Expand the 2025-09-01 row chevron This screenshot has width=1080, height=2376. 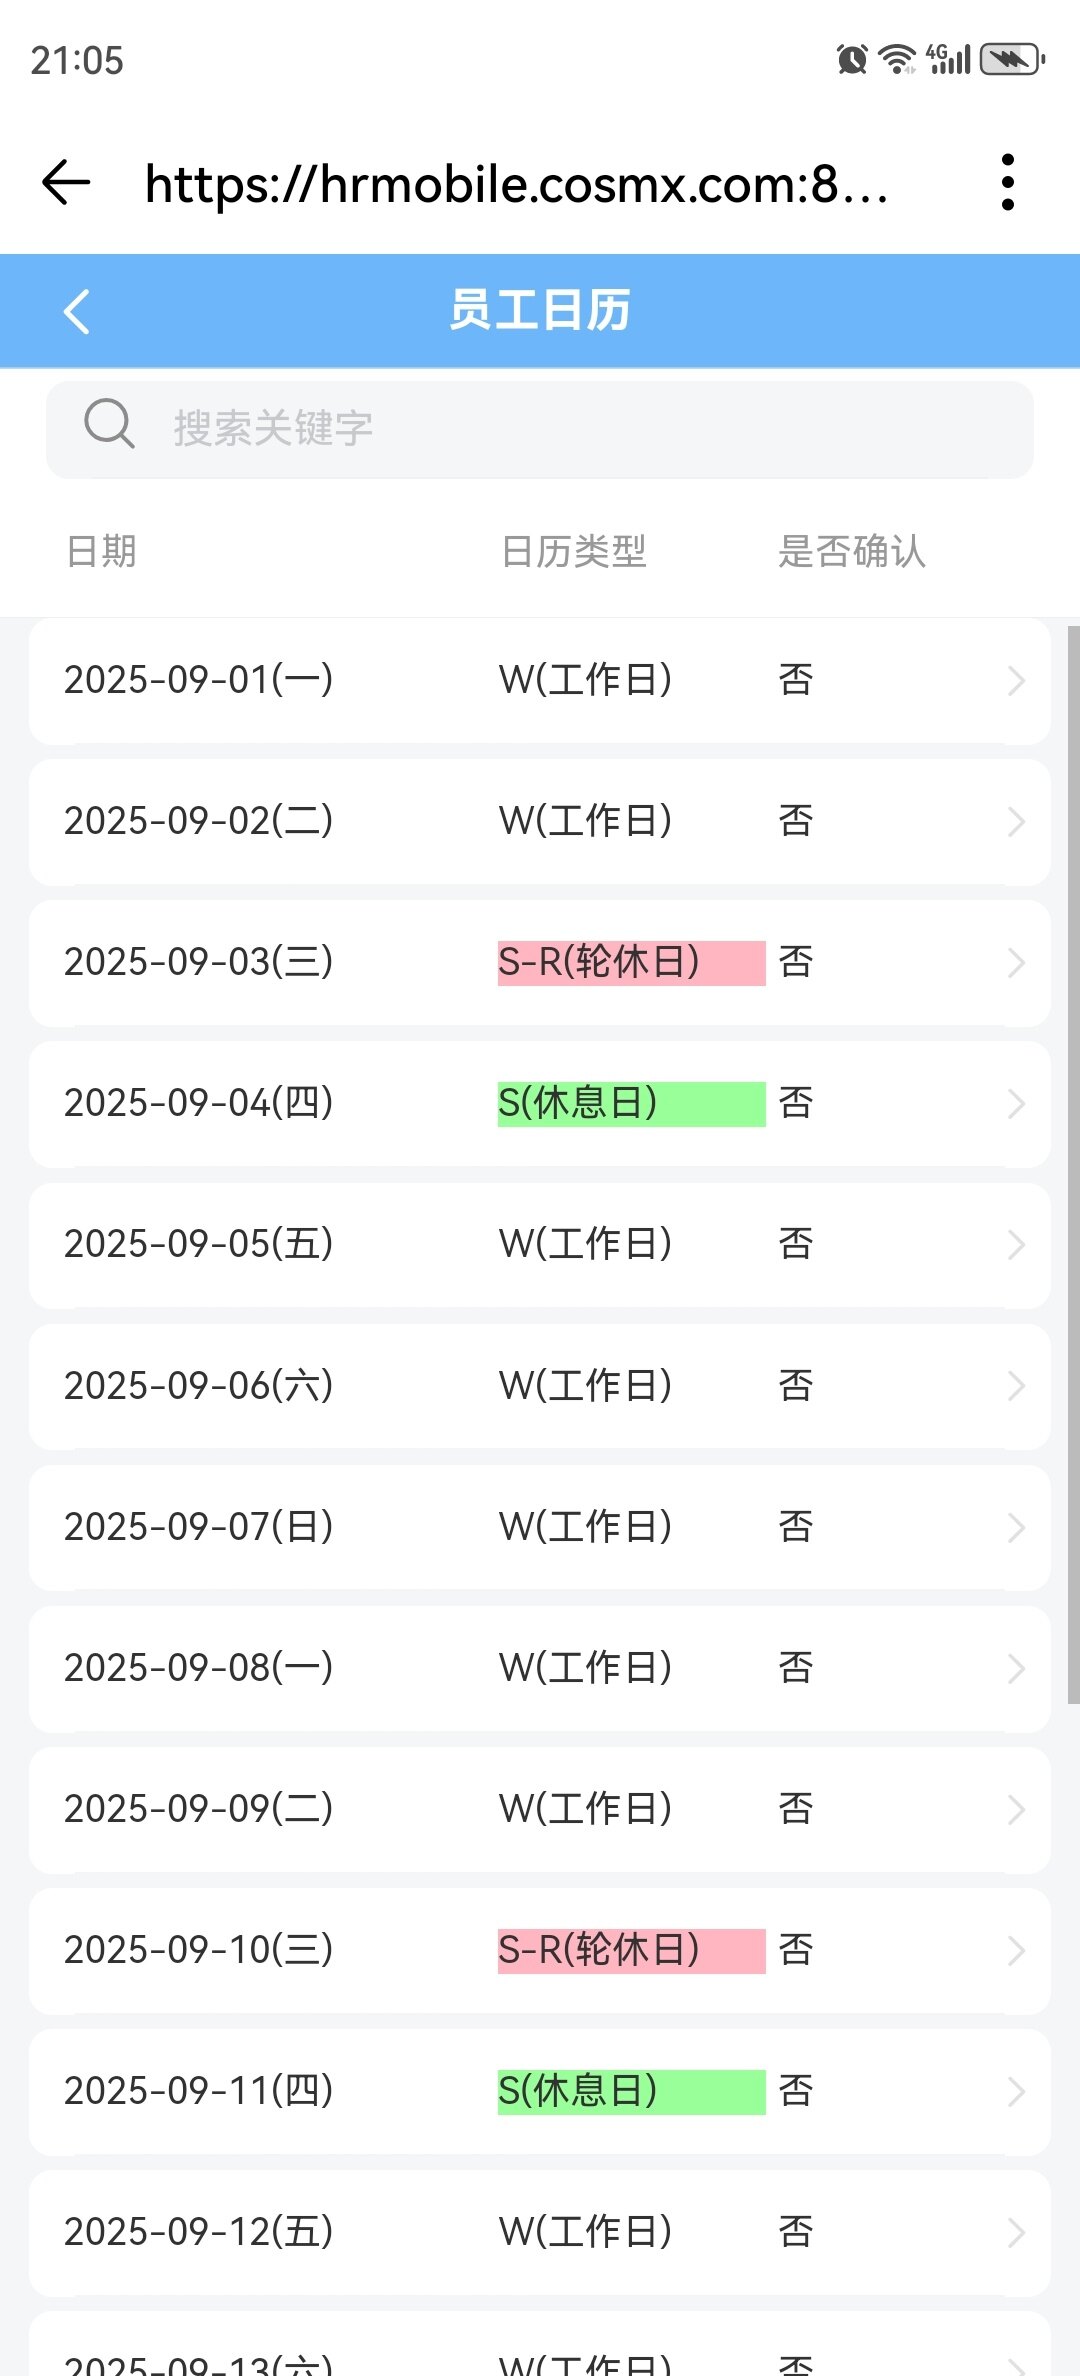[x=1016, y=681]
